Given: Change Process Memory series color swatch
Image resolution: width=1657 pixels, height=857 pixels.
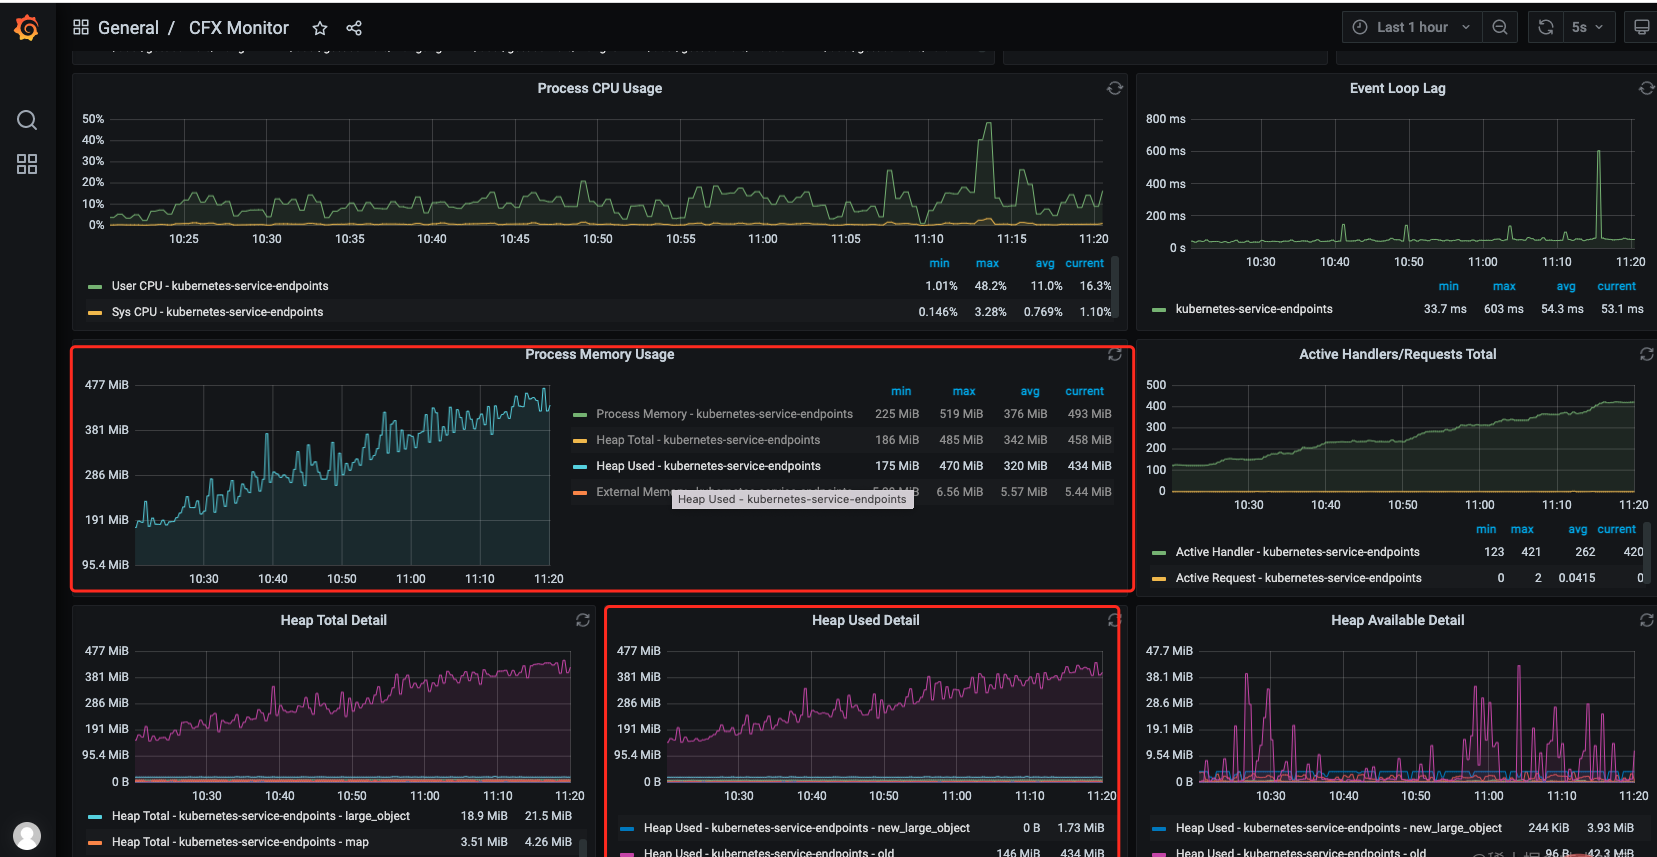Looking at the screenshot, I should pyautogui.click(x=580, y=415).
